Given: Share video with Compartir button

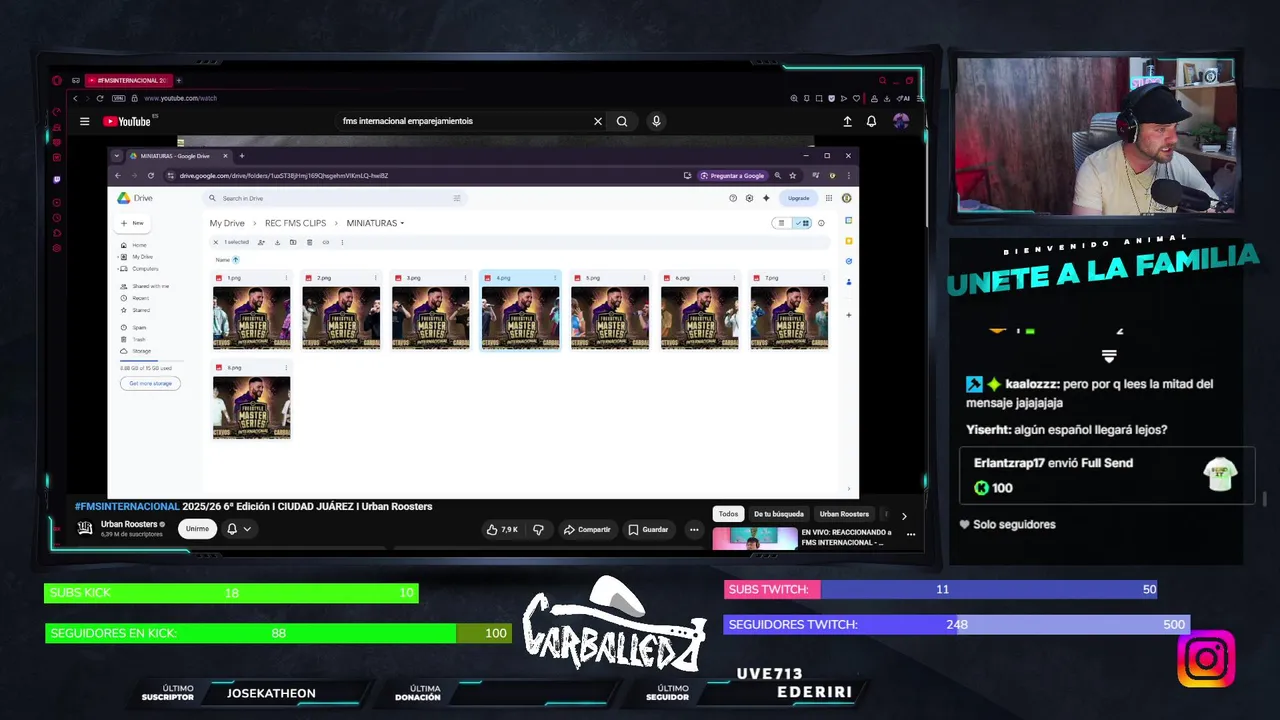Looking at the screenshot, I should [587, 529].
